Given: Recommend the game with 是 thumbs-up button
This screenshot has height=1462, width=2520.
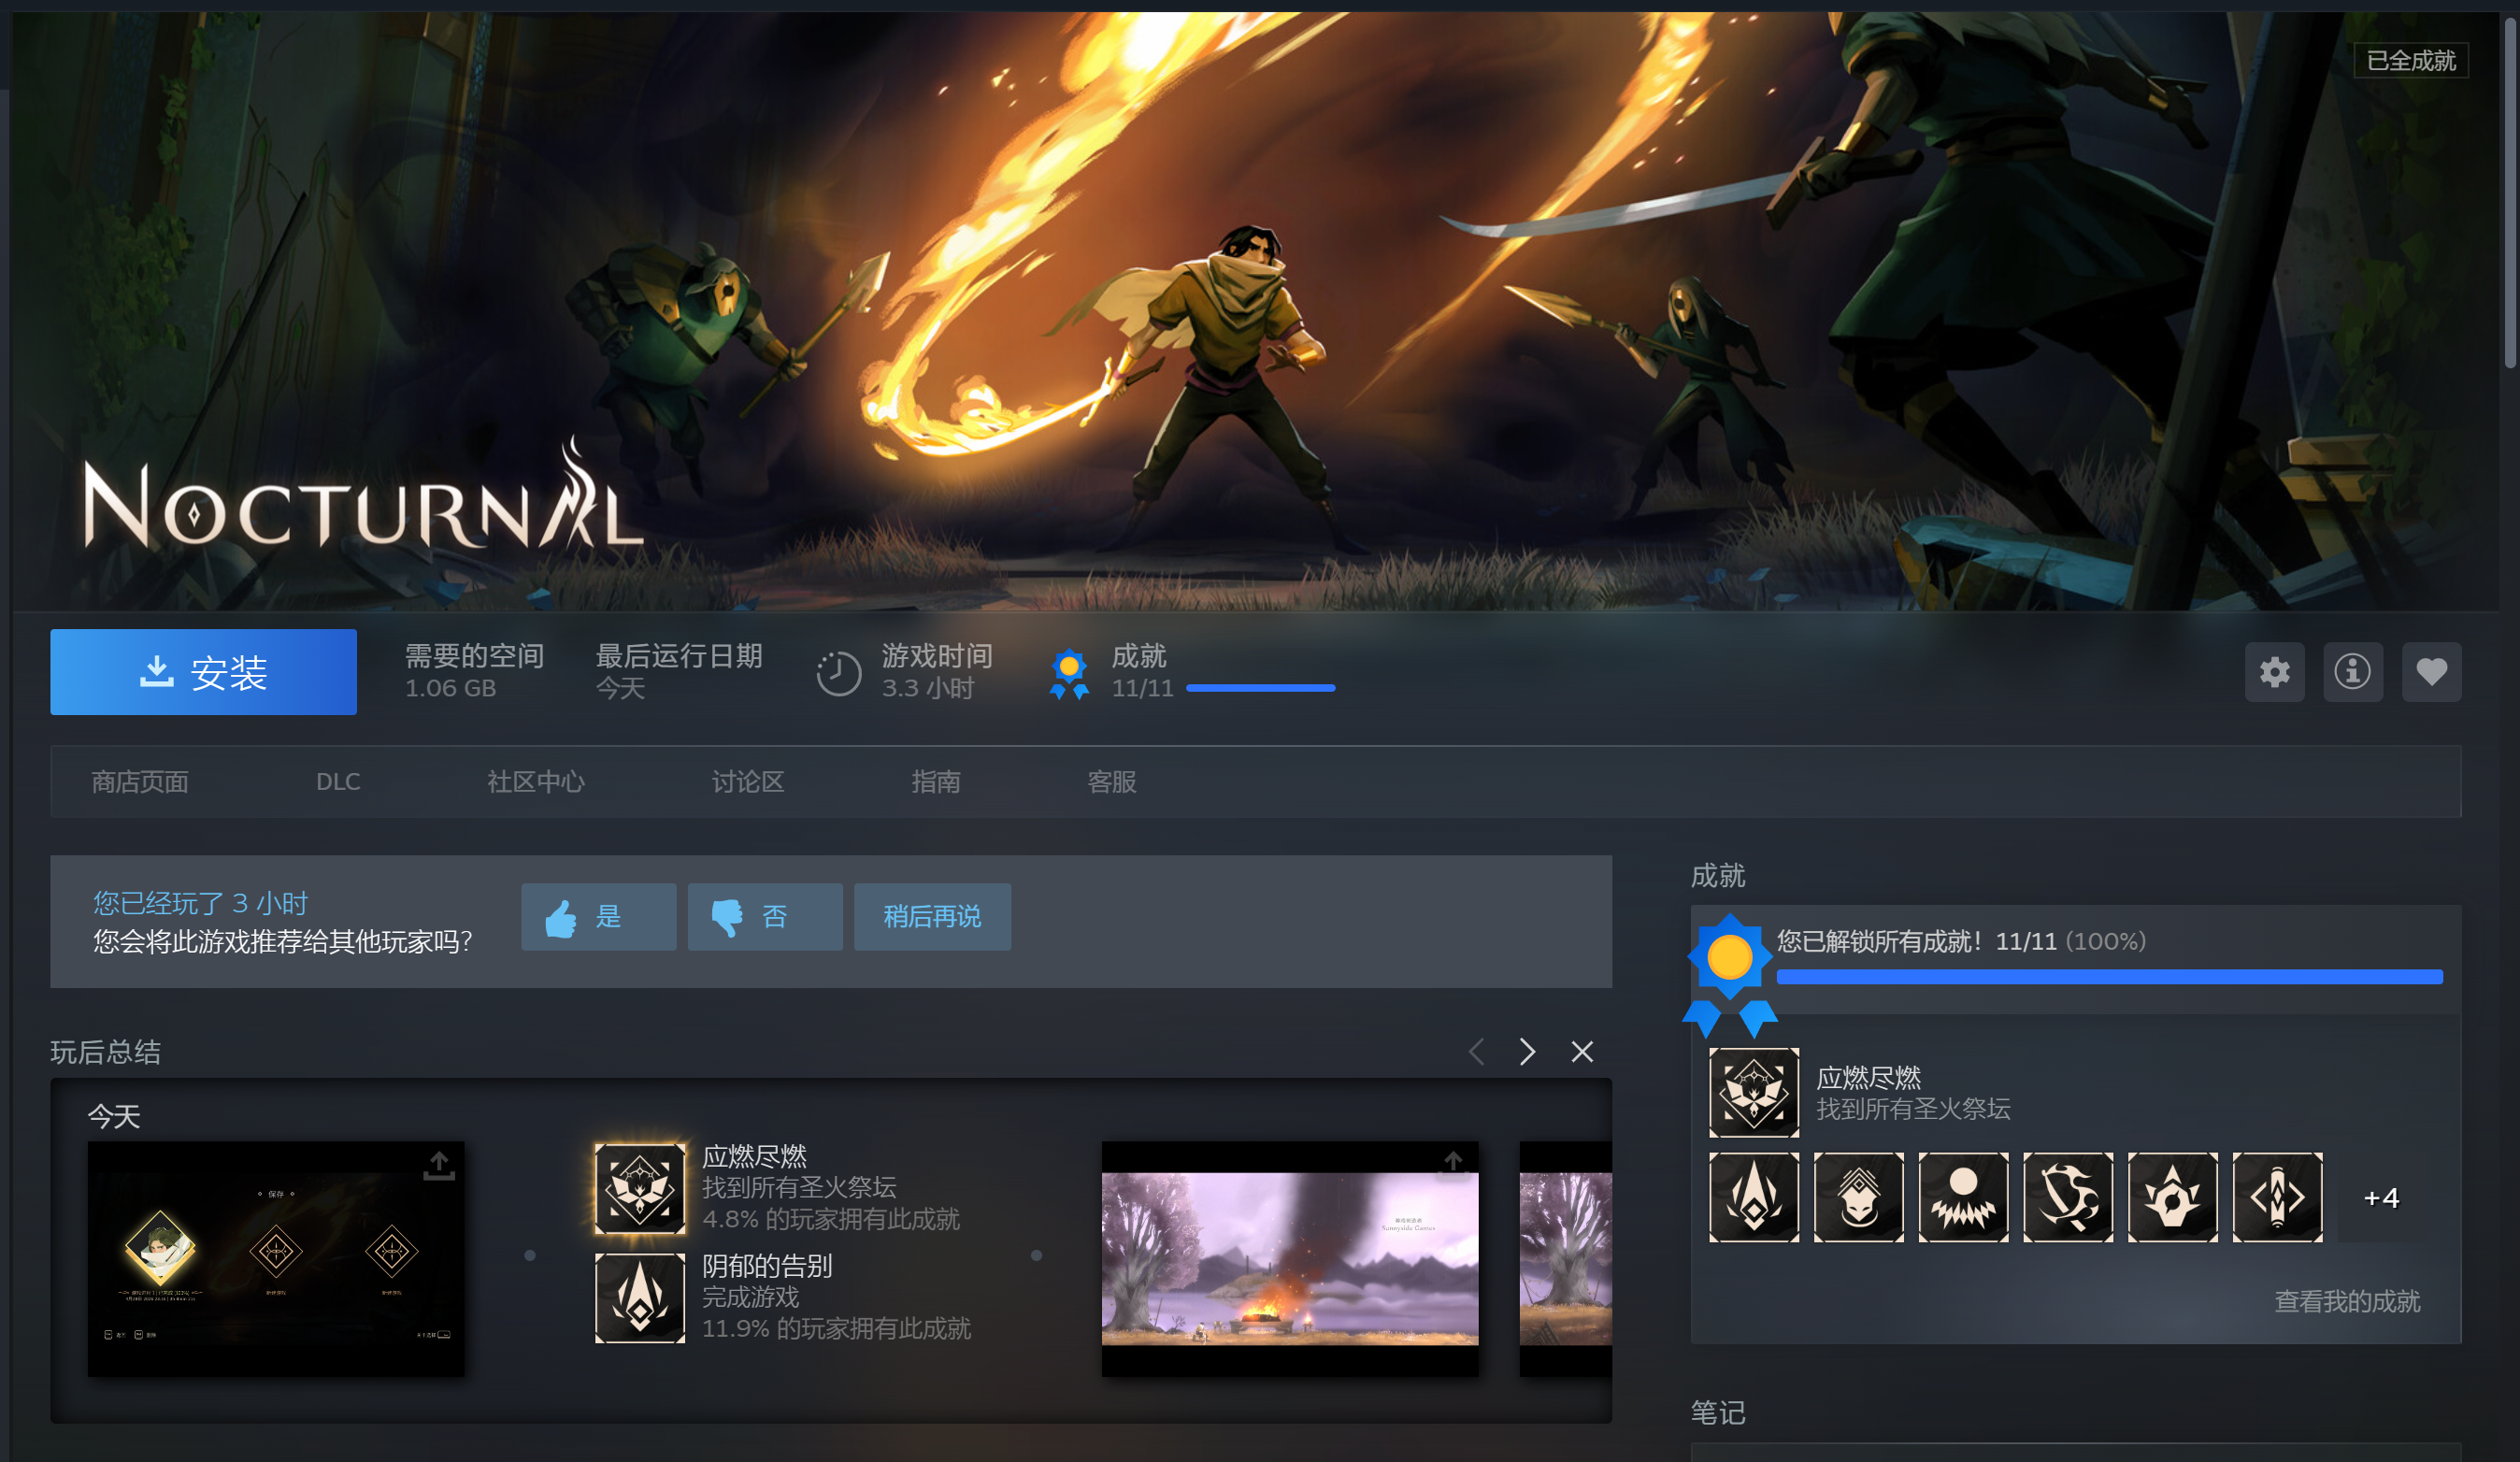Looking at the screenshot, I should [599, 917].
